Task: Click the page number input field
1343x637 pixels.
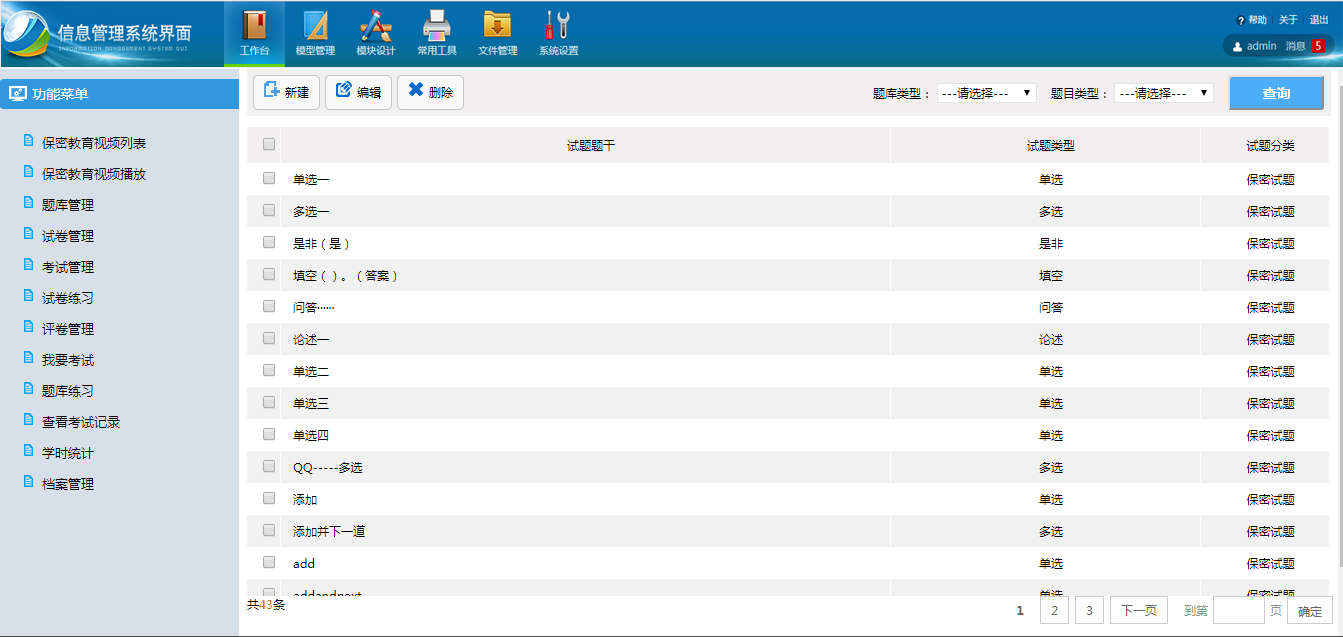Action: click(x=1238, y=610)
